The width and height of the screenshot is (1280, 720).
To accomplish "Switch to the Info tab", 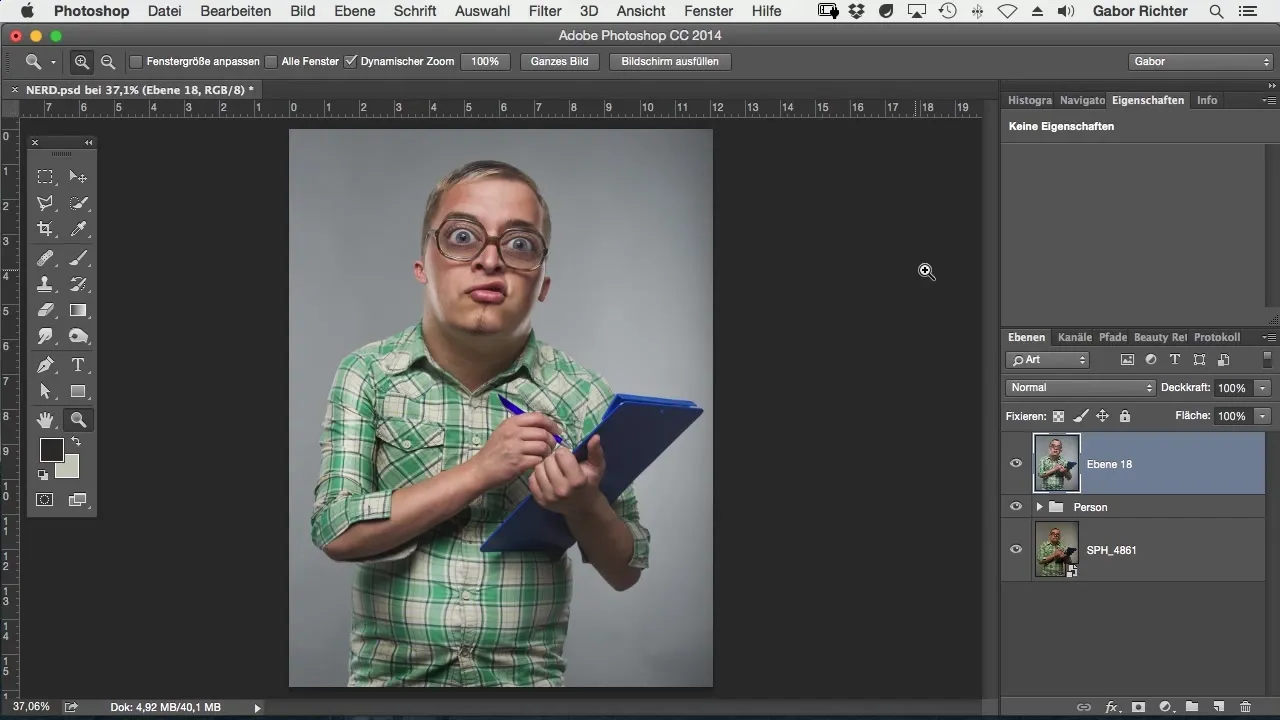I will (1207, 100).
